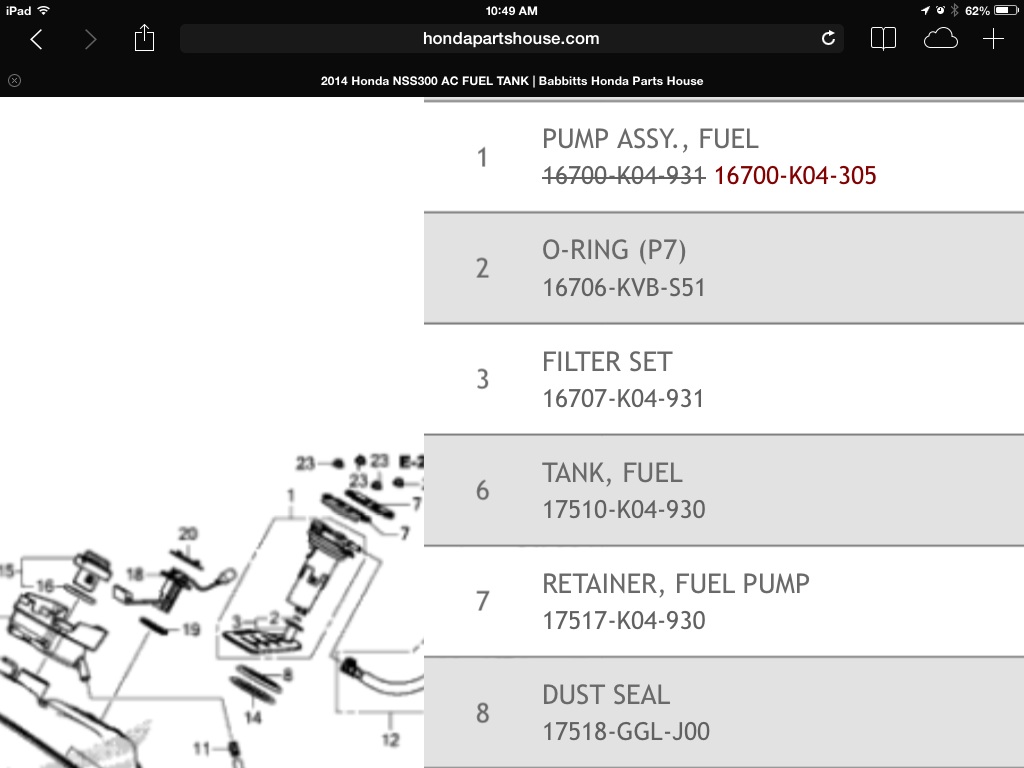This screenshot has width=1024, height=768.
Task: Tap the hondapartshouse.com address field
Action: point(511,39)
